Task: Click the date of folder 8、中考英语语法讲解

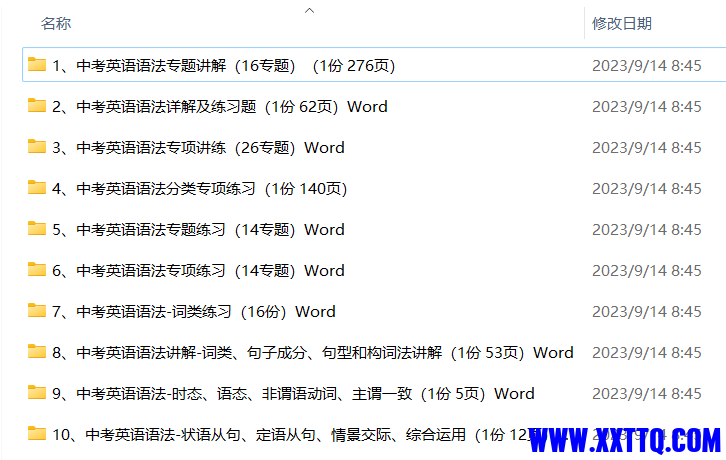Action: (x=647, y=353)
